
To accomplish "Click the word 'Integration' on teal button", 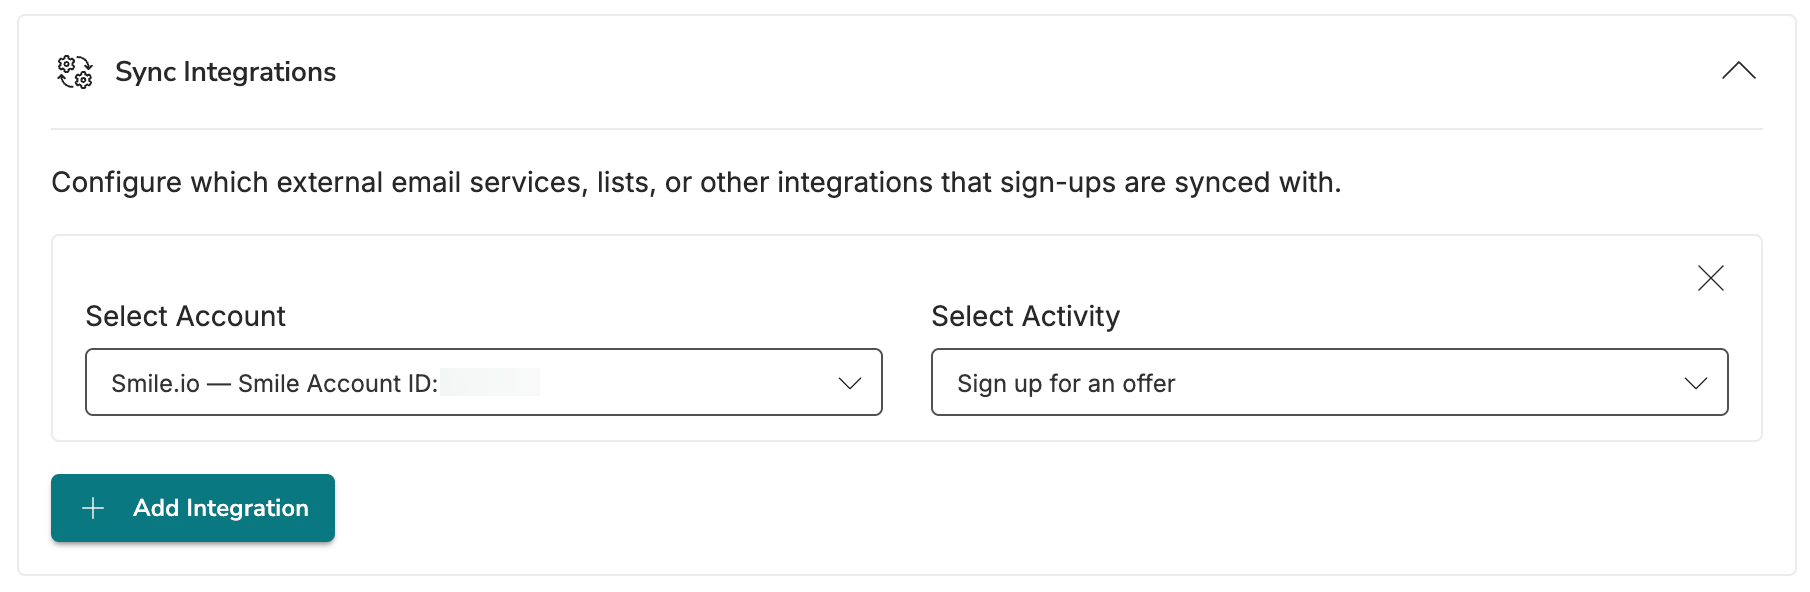I will (247, 508).
